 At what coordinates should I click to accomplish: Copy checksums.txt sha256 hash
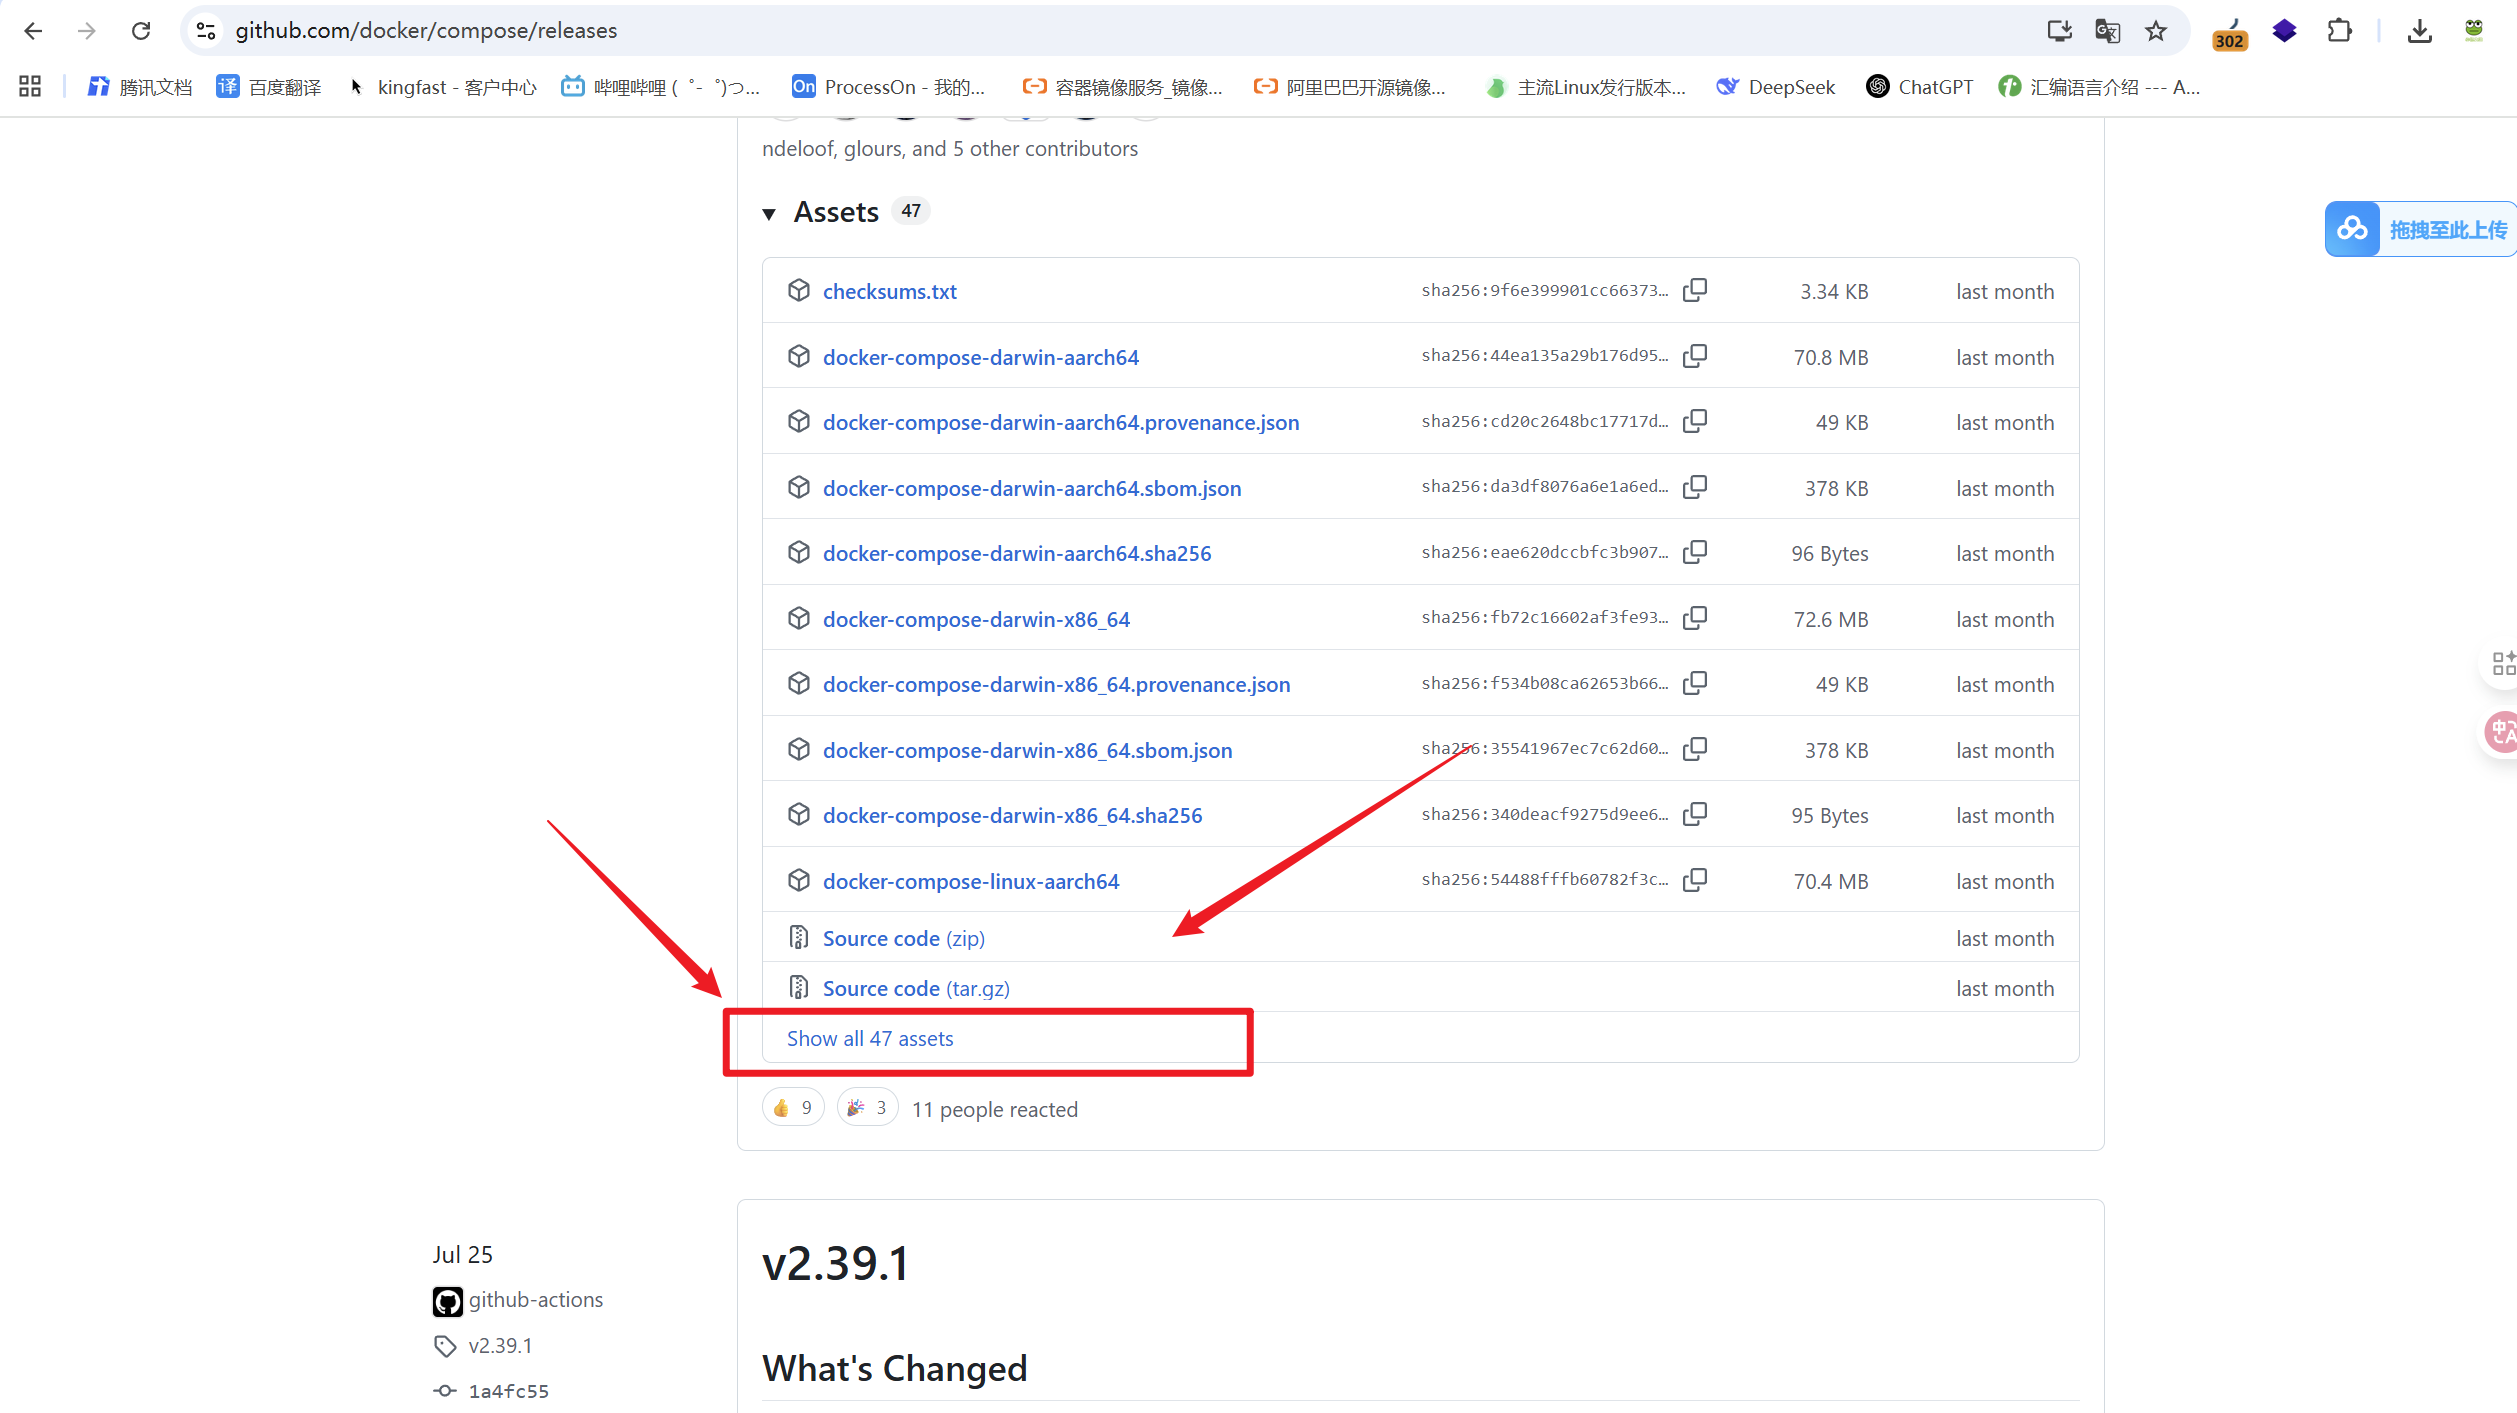tap(1695, 291)
